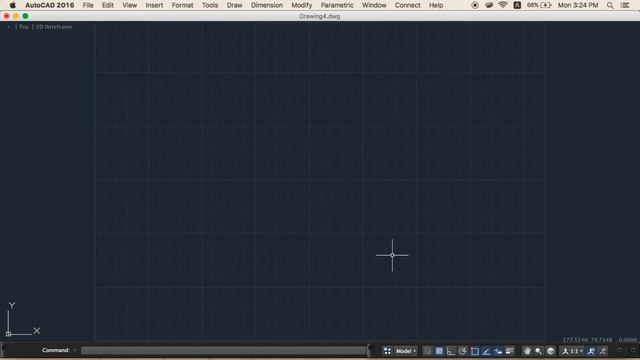The height and width of the screenshot is (360, 640).
Task: Open the Help menu
Action: coord(436,5)
